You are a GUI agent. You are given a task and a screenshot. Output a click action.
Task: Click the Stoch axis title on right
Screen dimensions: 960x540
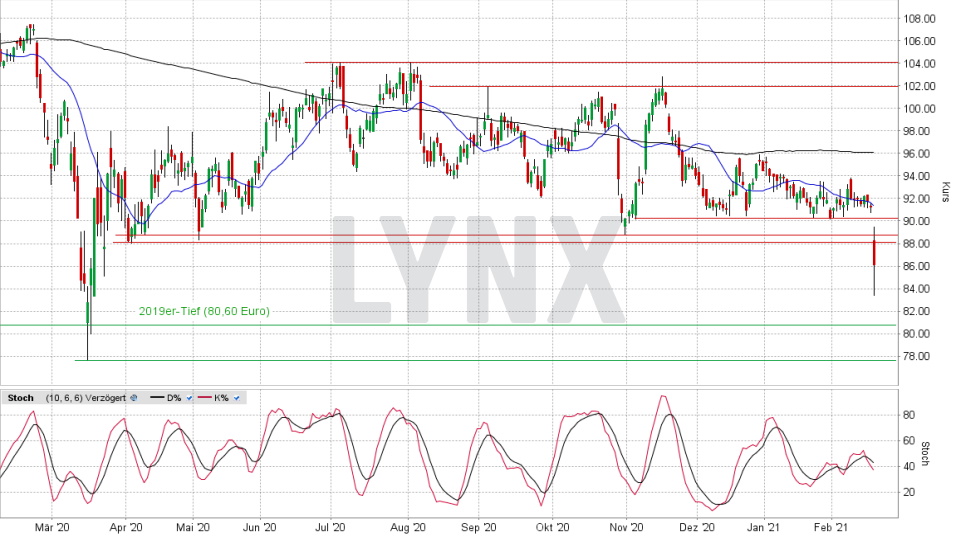pos(926,454)
